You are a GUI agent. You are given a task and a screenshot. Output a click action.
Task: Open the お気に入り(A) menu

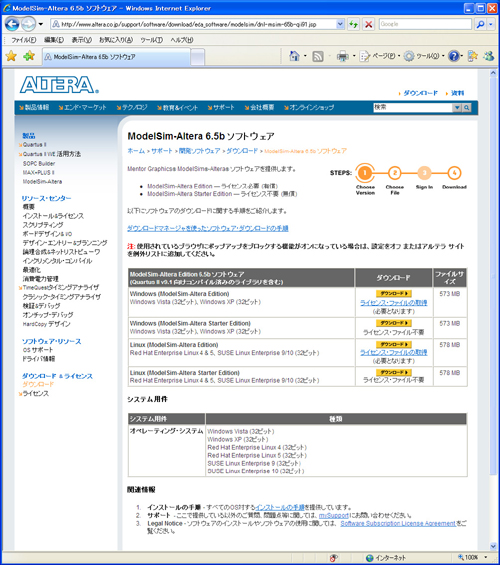tap(116, 40)
